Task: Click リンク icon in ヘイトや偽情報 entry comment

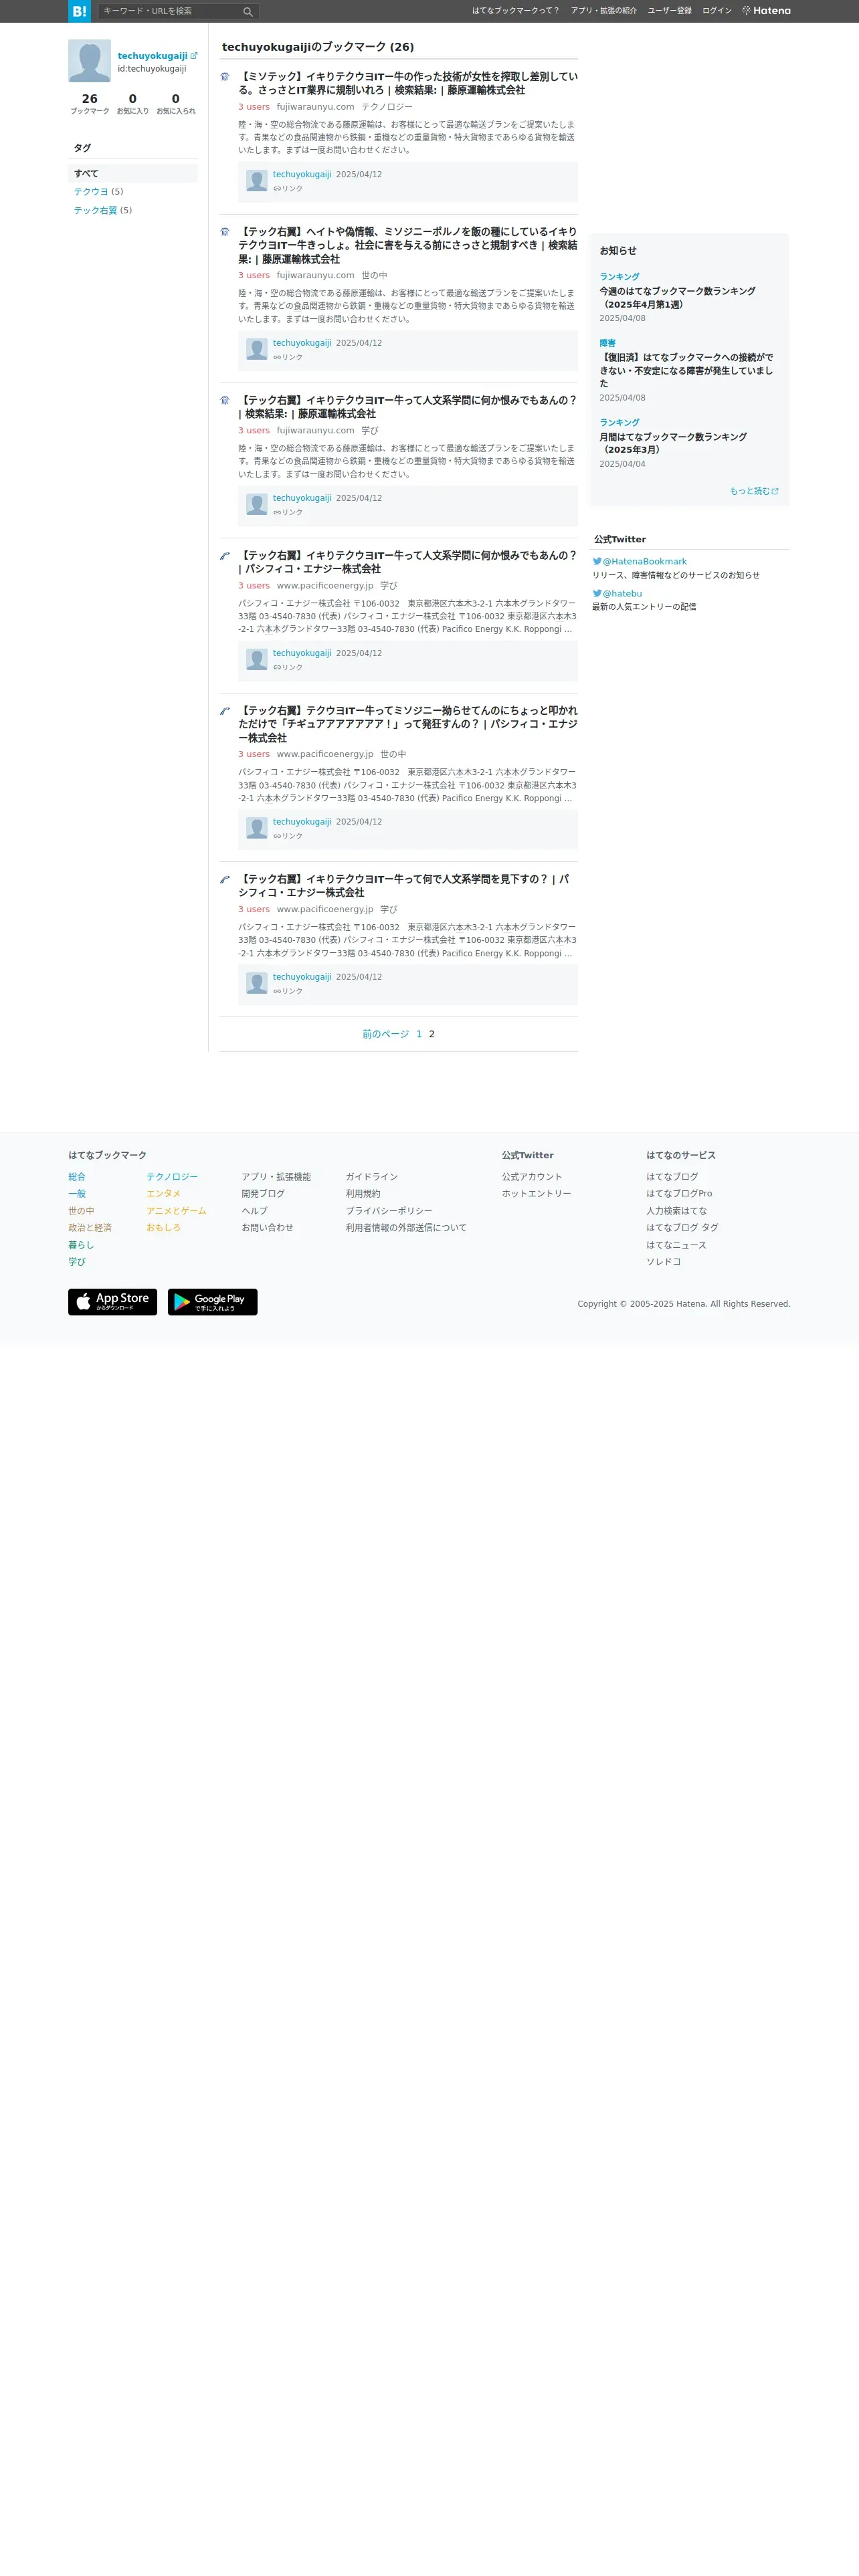Action: point(288,357)
